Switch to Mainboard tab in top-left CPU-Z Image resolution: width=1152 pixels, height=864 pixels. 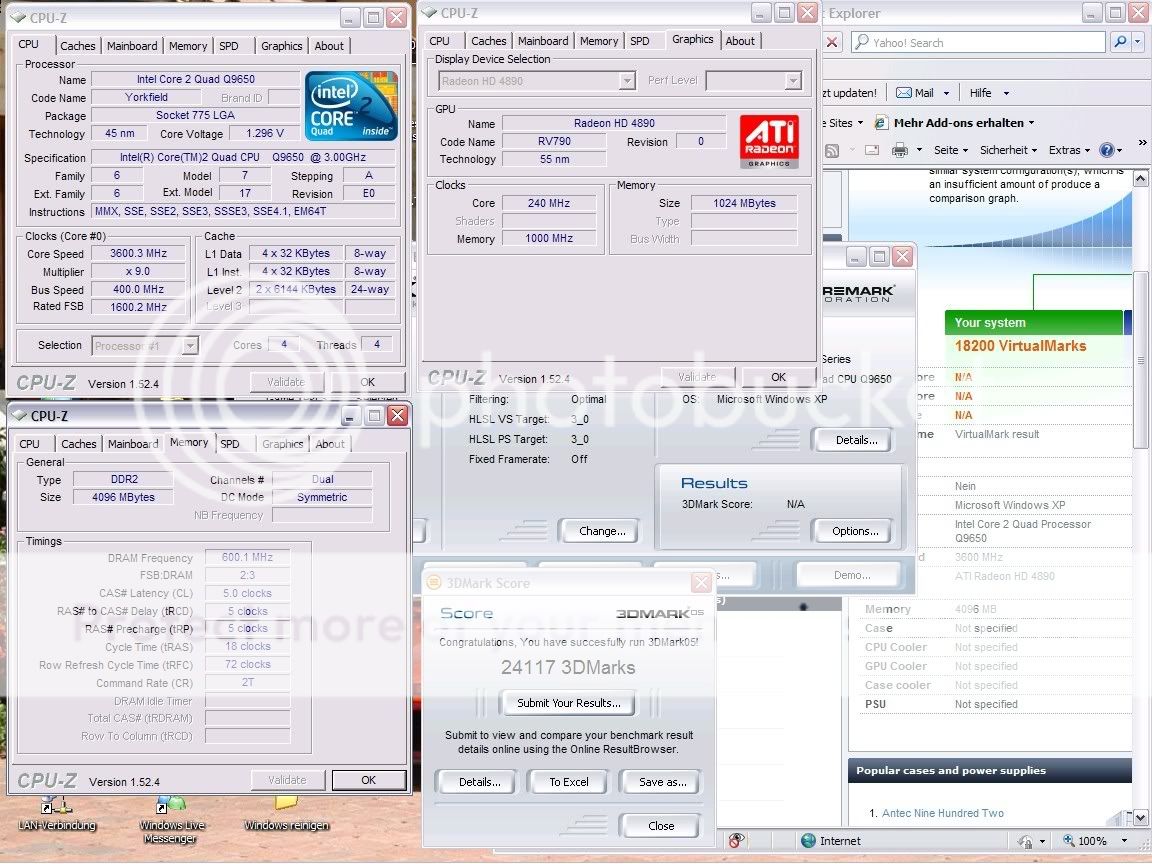click(x=132, y=46)
